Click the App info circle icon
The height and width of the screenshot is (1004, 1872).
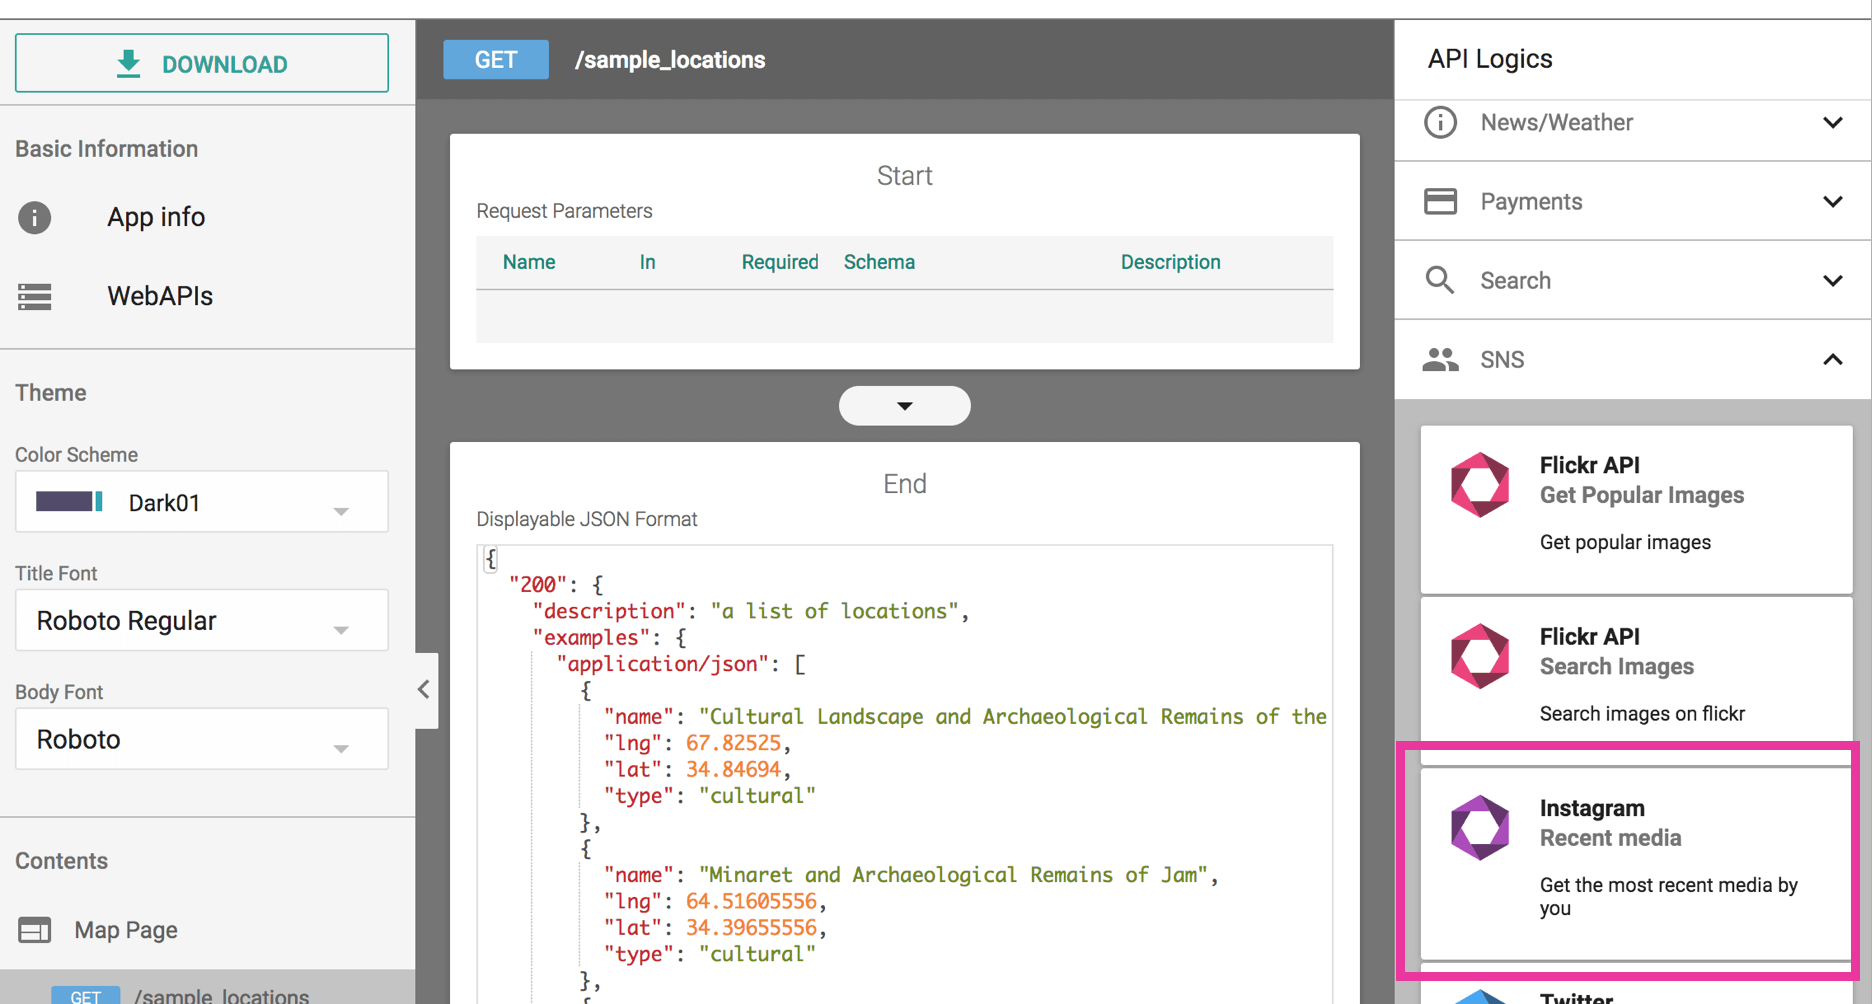(35, 217)
